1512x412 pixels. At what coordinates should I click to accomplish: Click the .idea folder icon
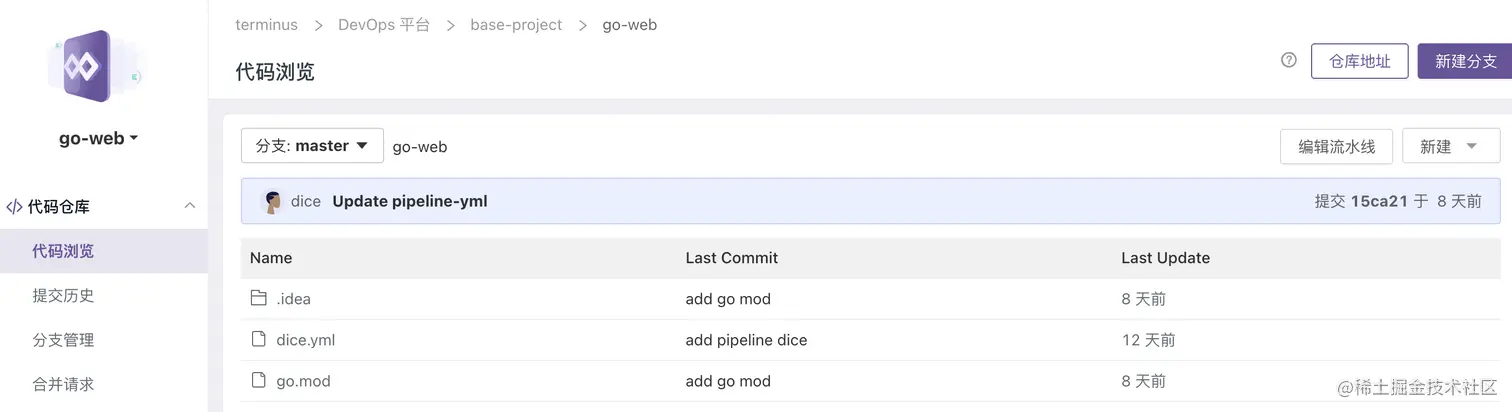click(259, 298)
